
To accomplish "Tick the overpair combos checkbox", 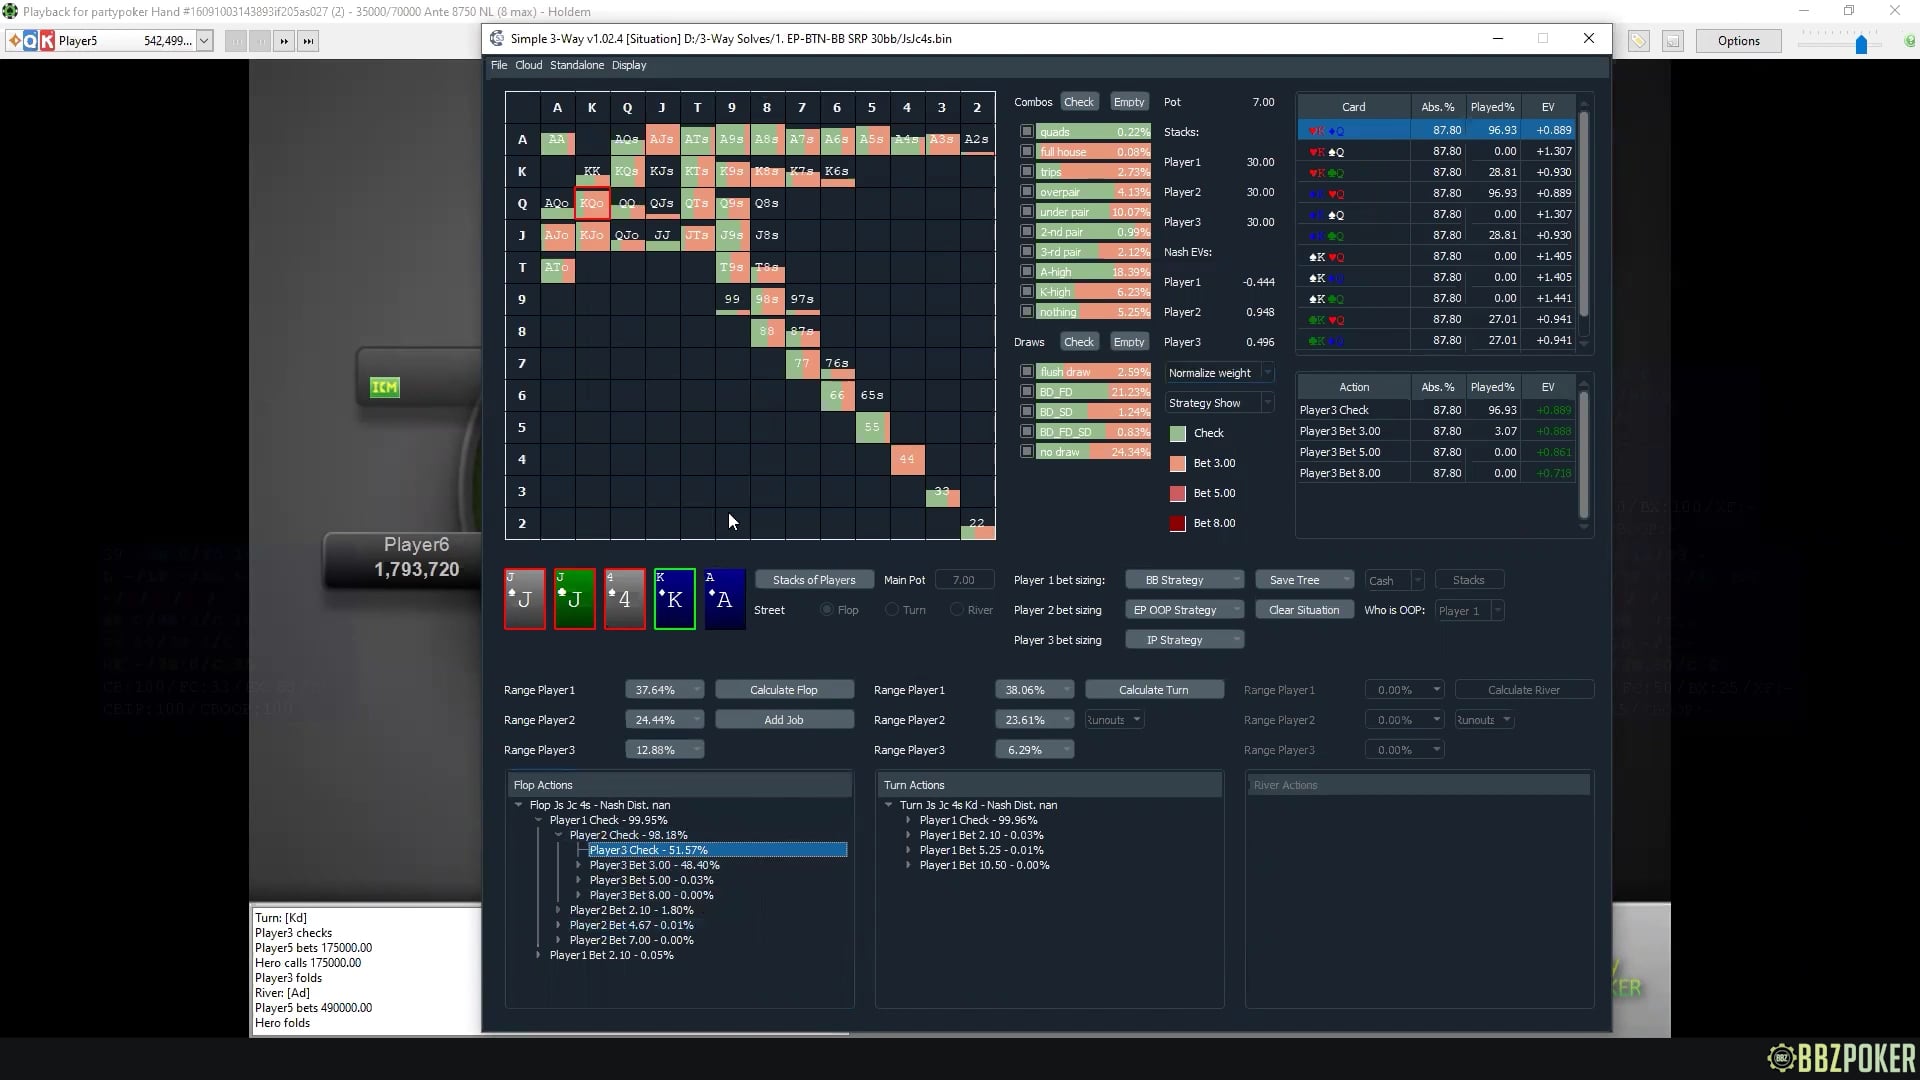I will [x=1026, y=192].
